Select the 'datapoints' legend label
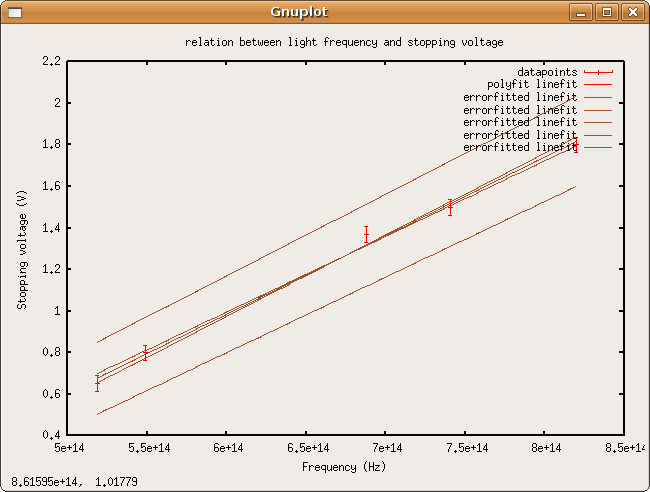Viewport: 650px width, 492px height. point(547,72)
